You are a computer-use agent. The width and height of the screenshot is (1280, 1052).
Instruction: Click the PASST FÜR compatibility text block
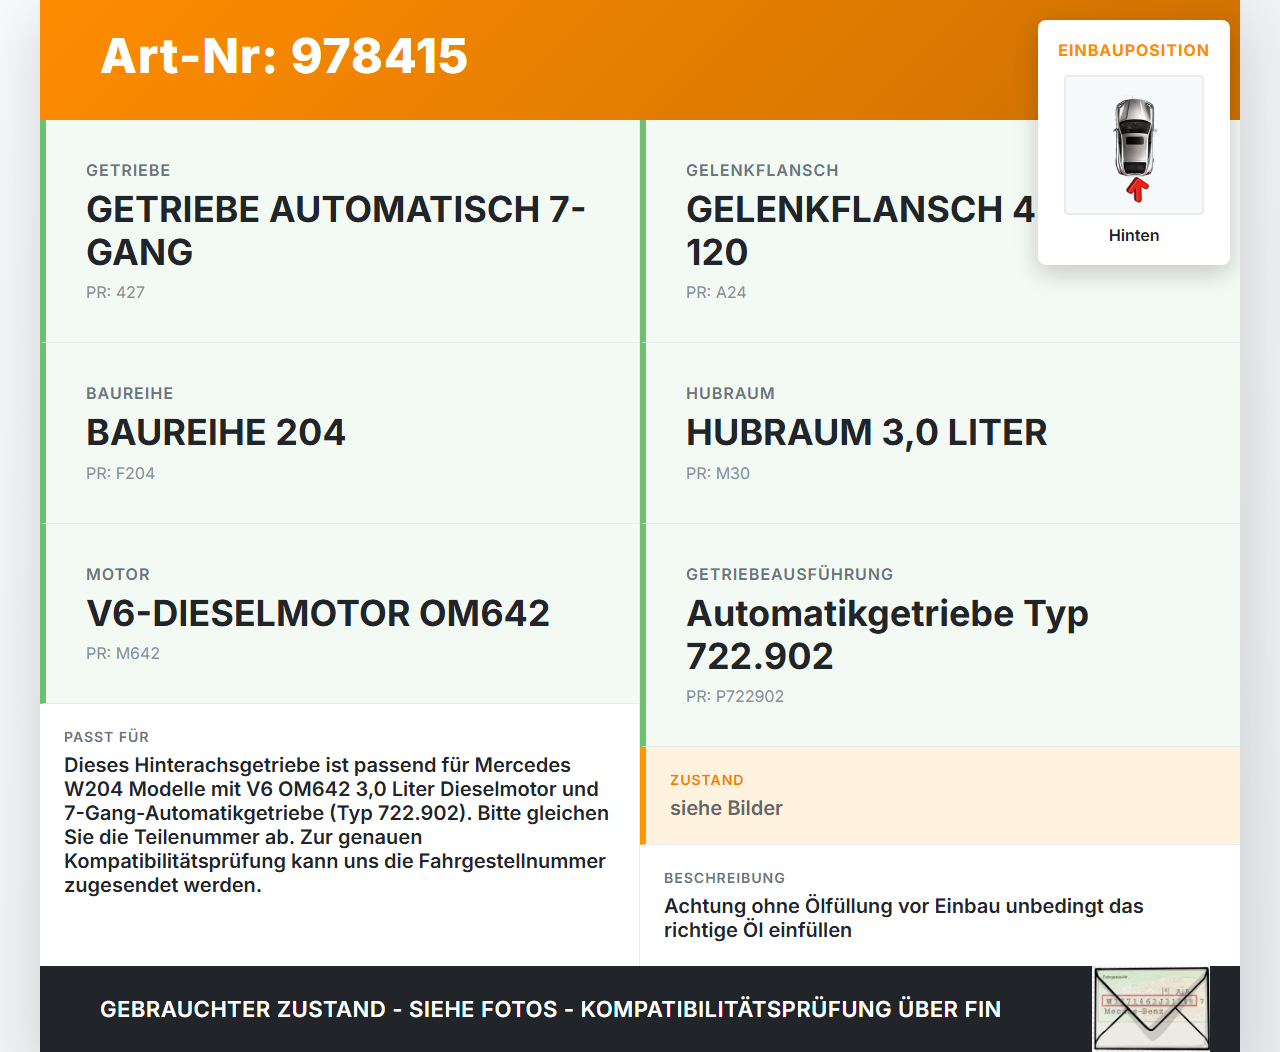[336, 824]
